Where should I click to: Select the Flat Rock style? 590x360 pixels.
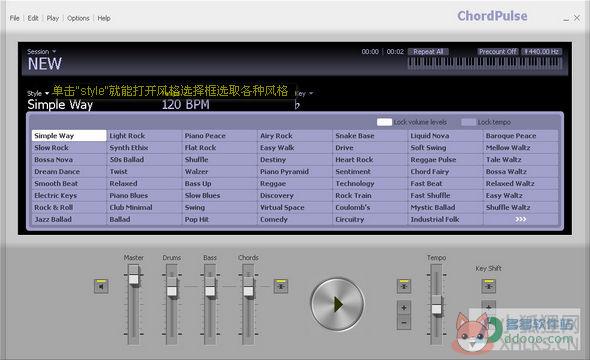(219, 148)
